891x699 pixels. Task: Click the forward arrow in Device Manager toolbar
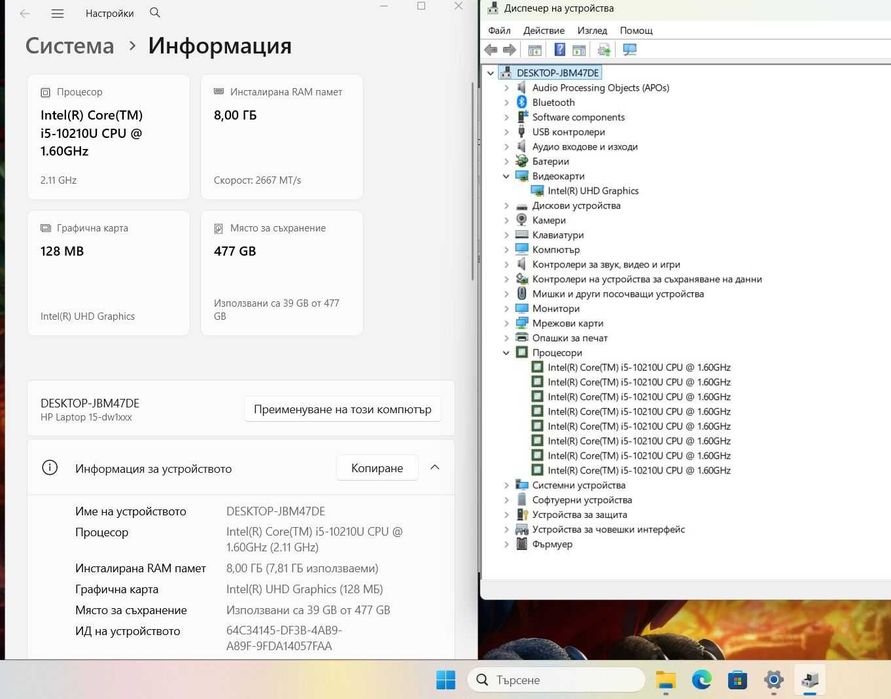[509, 50]
